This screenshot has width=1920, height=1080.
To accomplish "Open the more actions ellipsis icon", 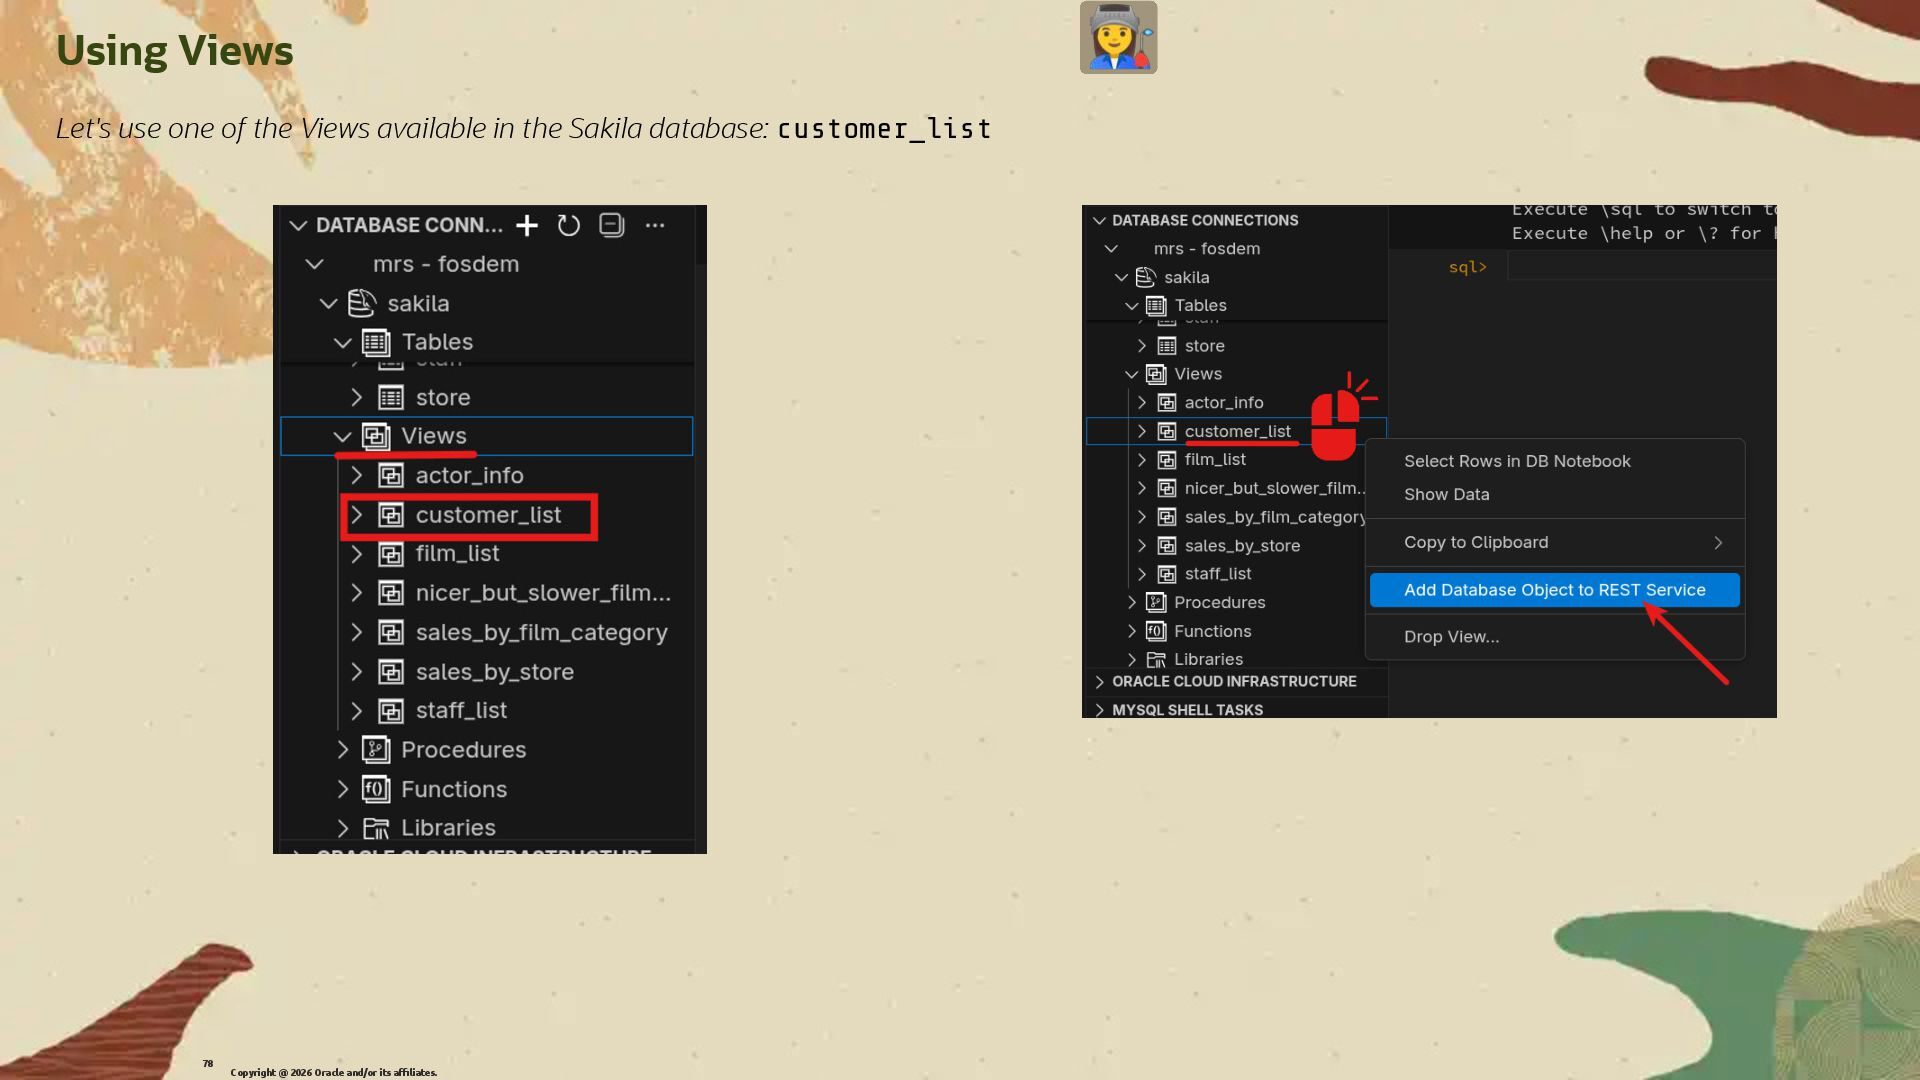I will click(x=654, y=226).
